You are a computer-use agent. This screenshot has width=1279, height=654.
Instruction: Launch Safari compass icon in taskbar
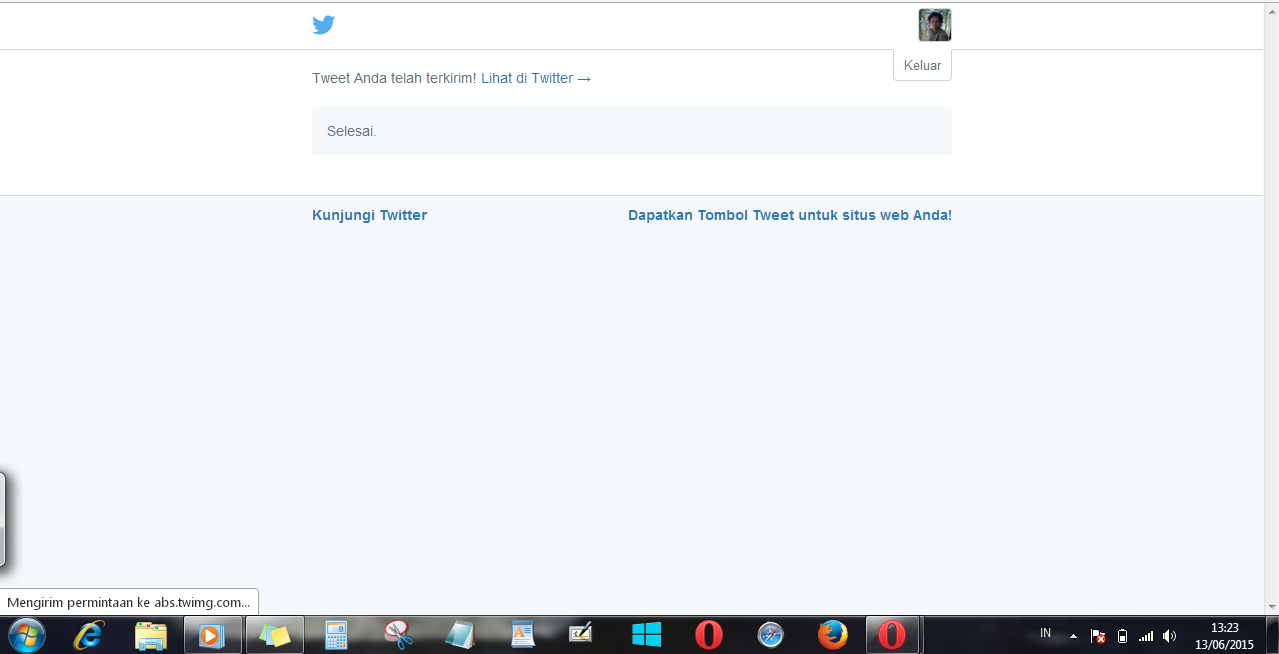(x=771, y=635)
